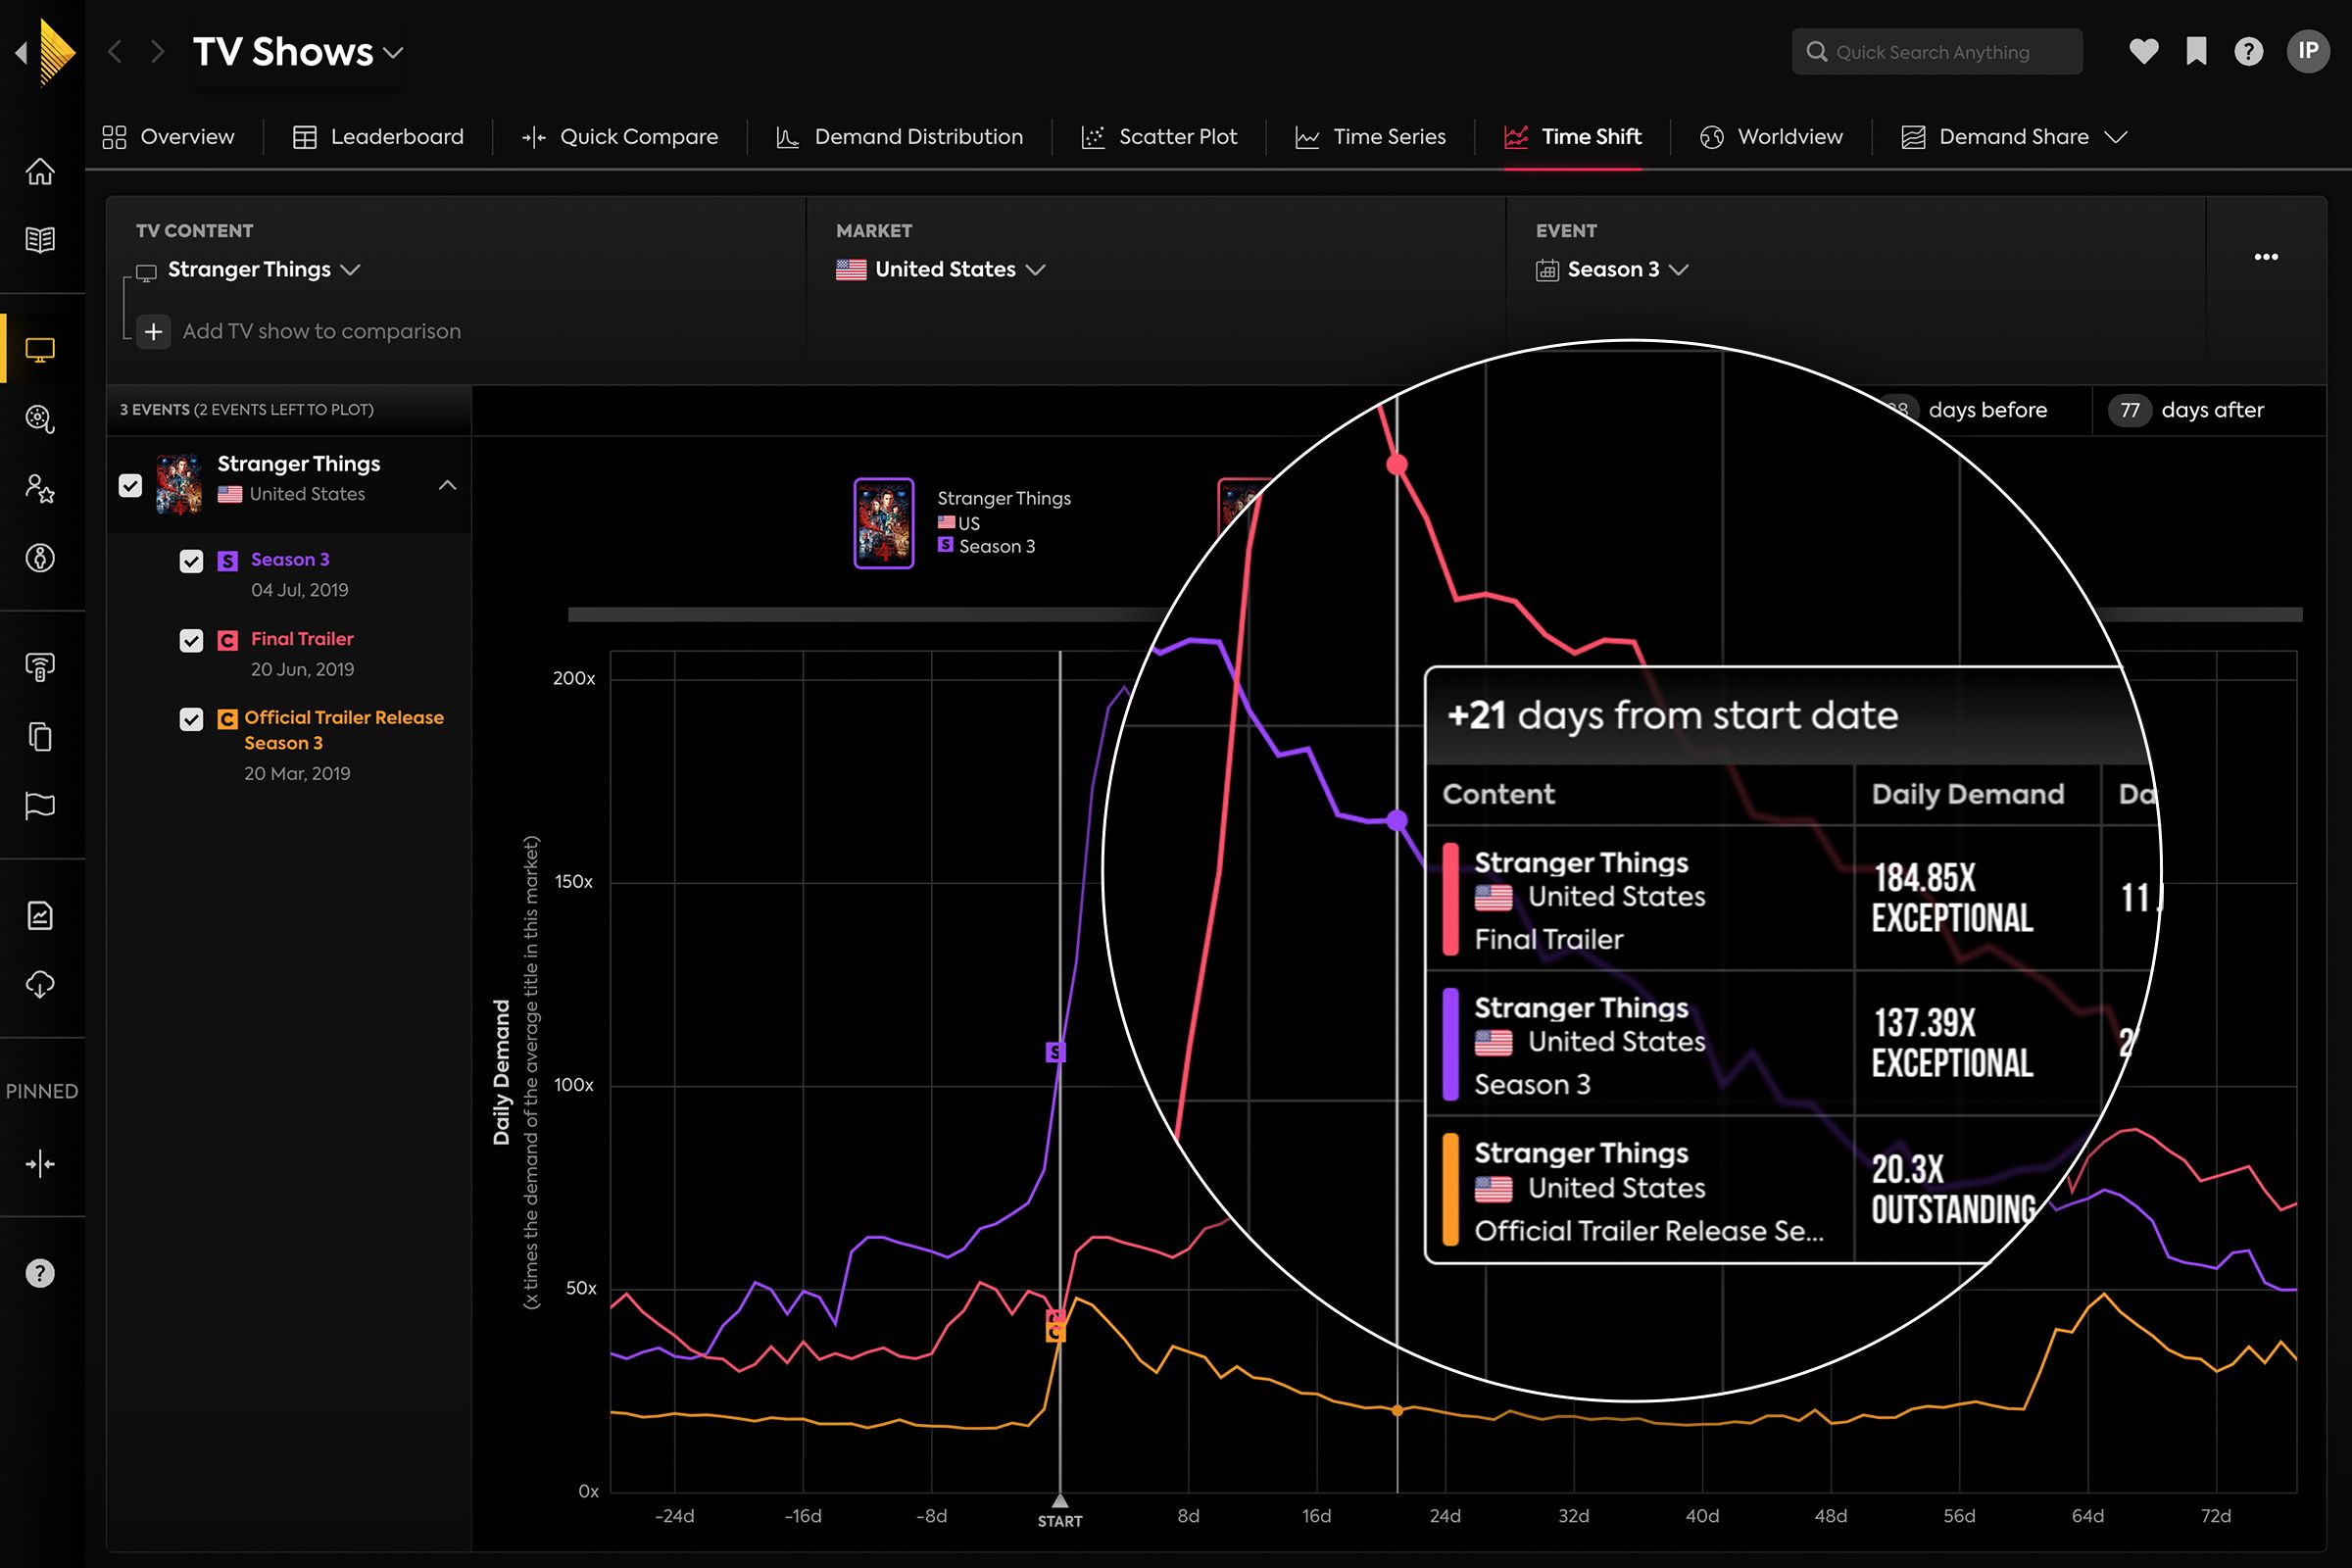
Task: Switch to the Leaderboard tab
Action: tap(378, 137)
